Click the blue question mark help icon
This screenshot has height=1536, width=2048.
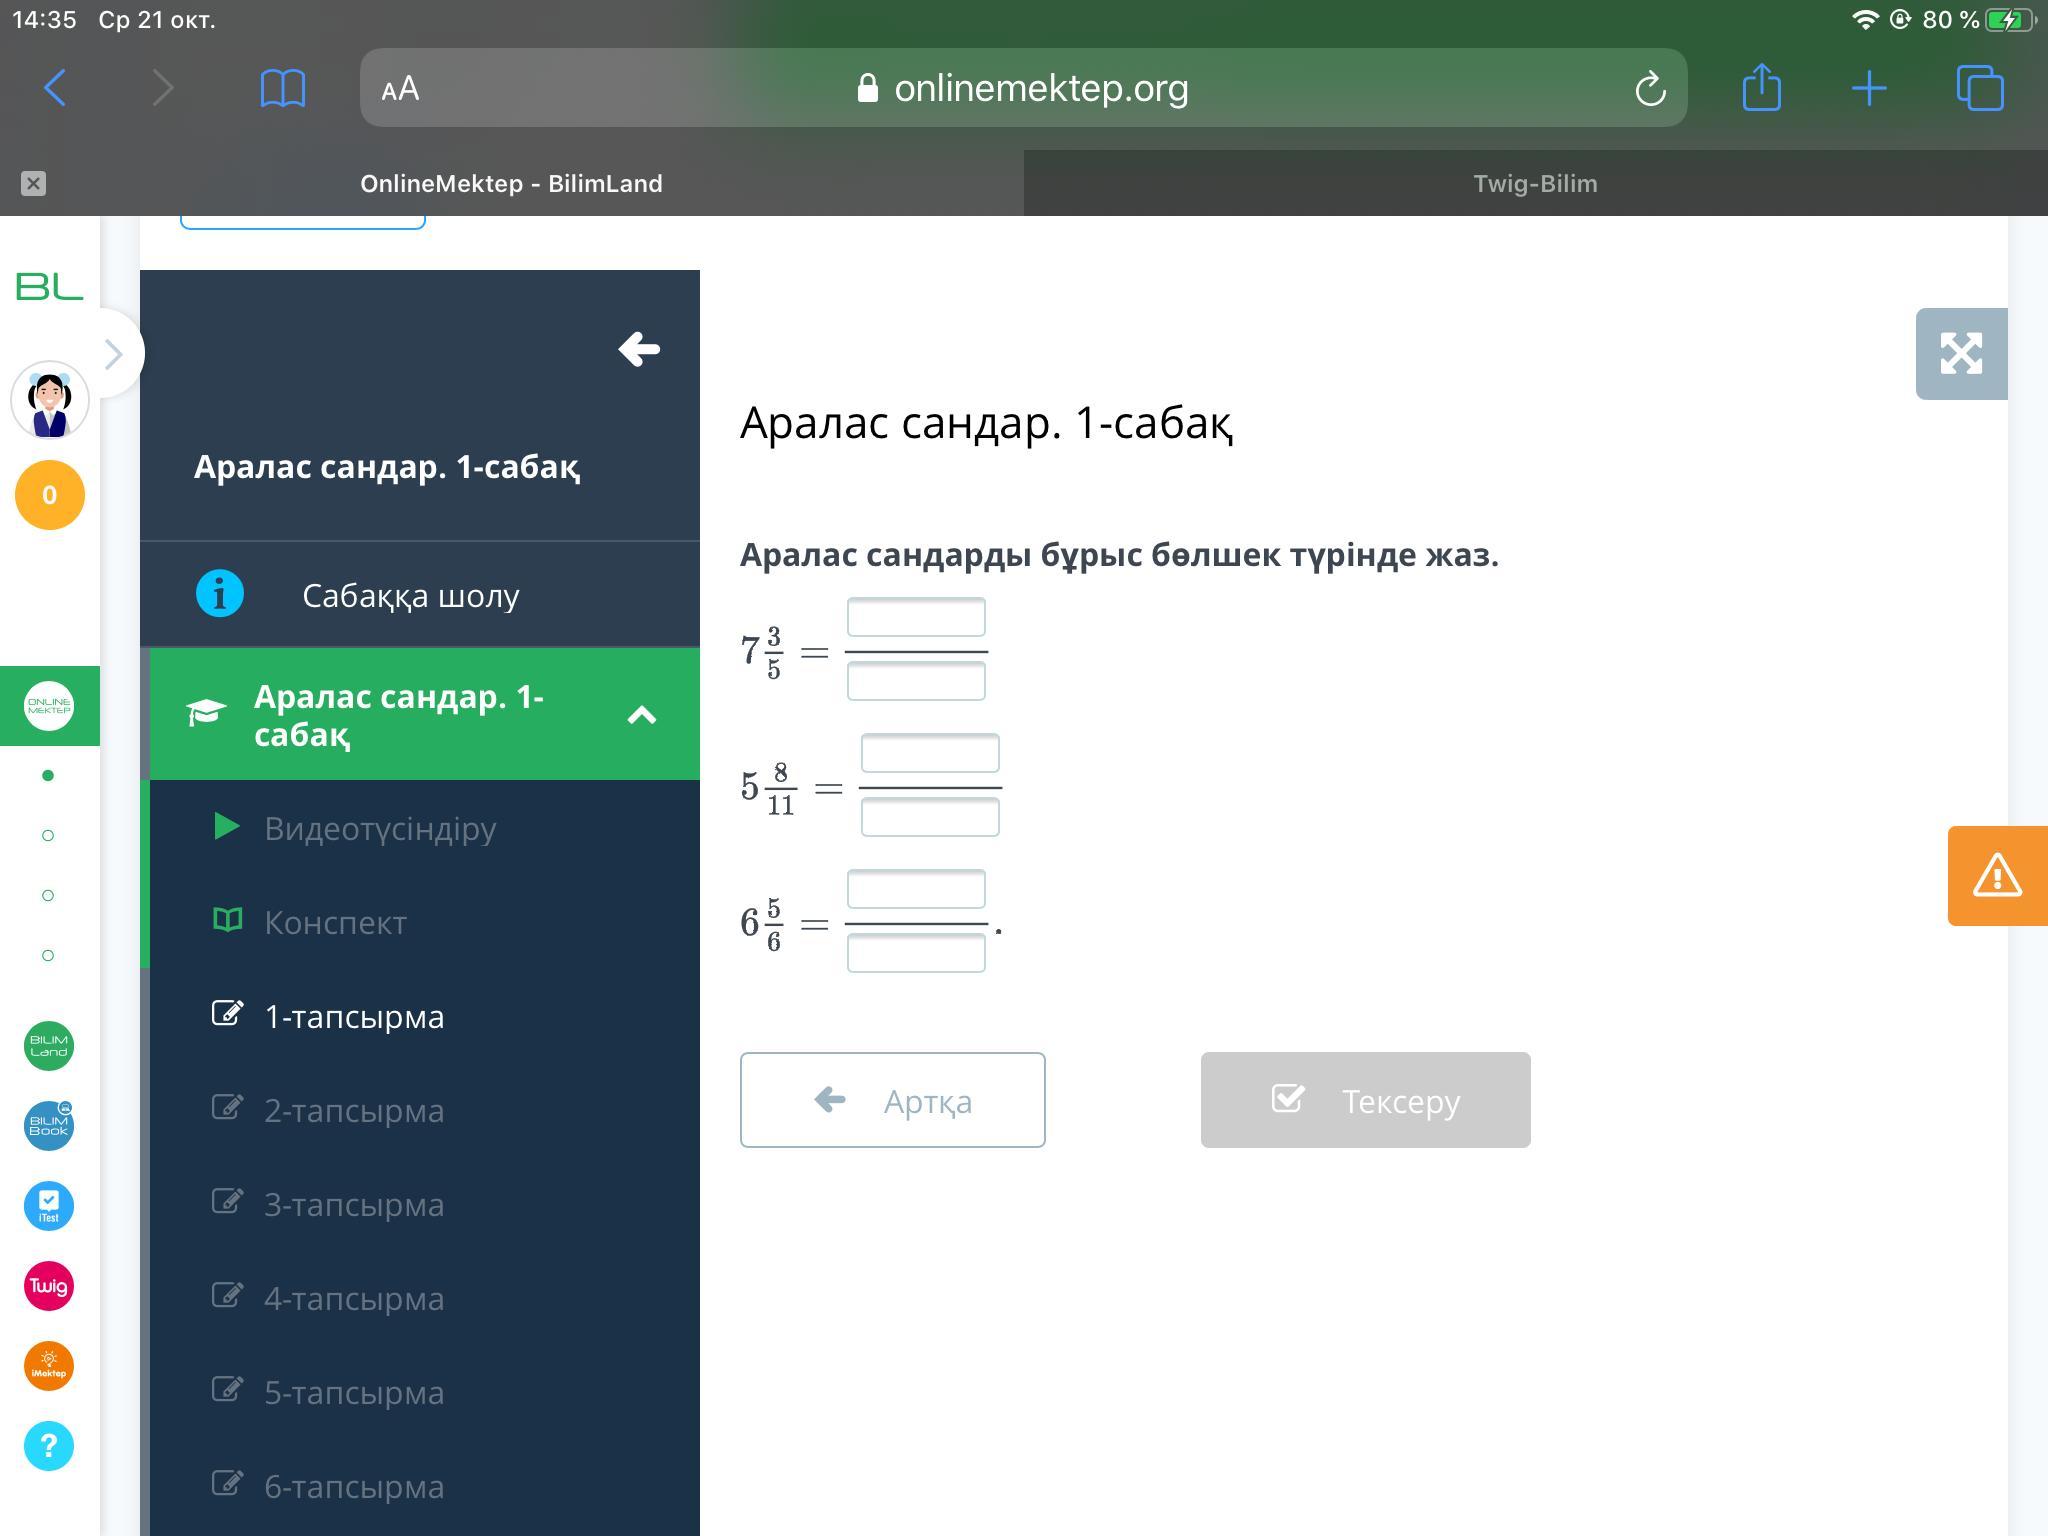tap(49, 1446)
